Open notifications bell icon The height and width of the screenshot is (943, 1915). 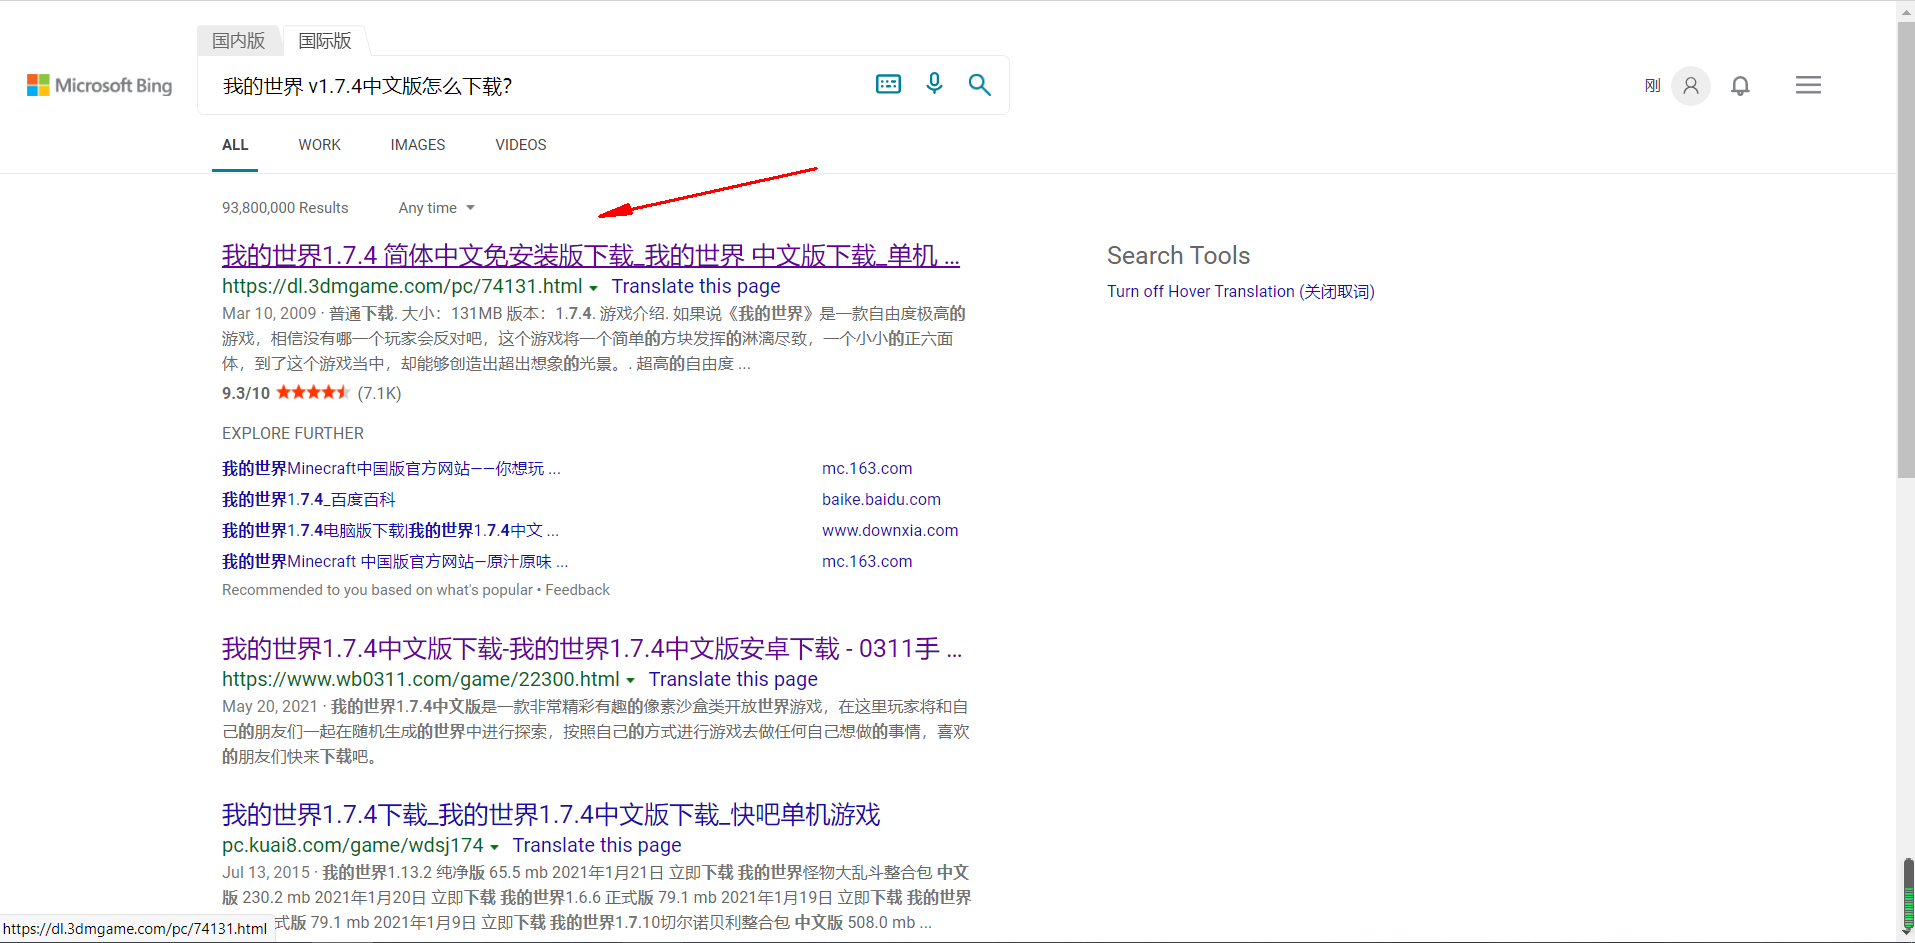coord(1740,86)
